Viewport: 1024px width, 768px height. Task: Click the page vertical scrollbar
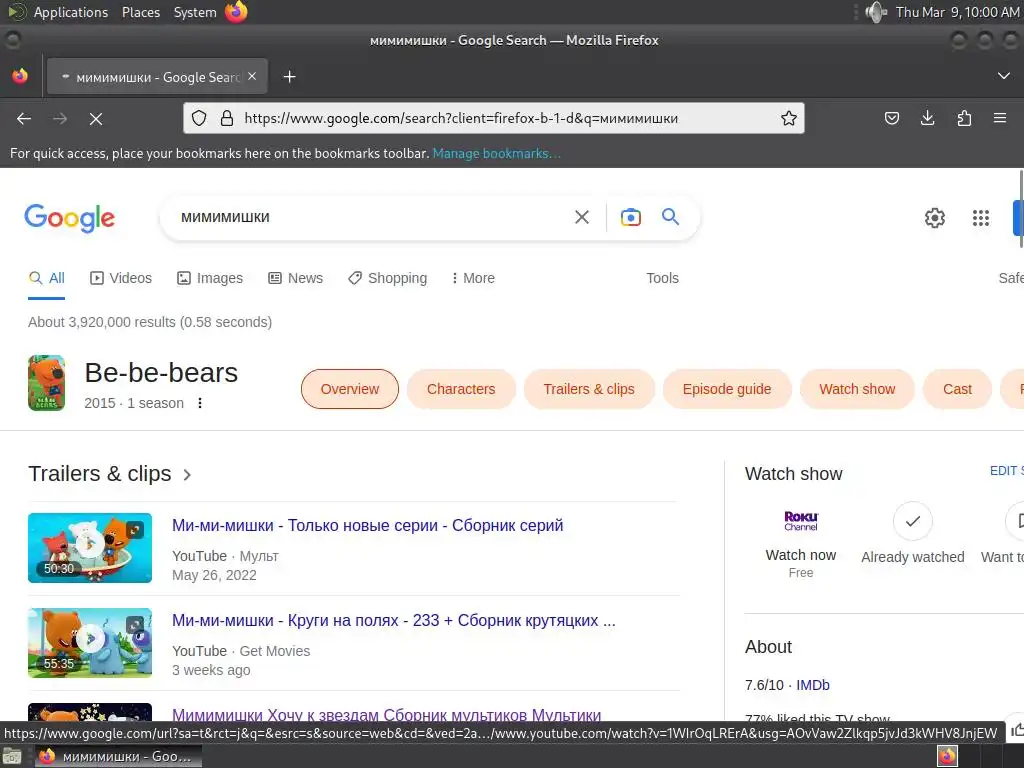coord(1021,209)
